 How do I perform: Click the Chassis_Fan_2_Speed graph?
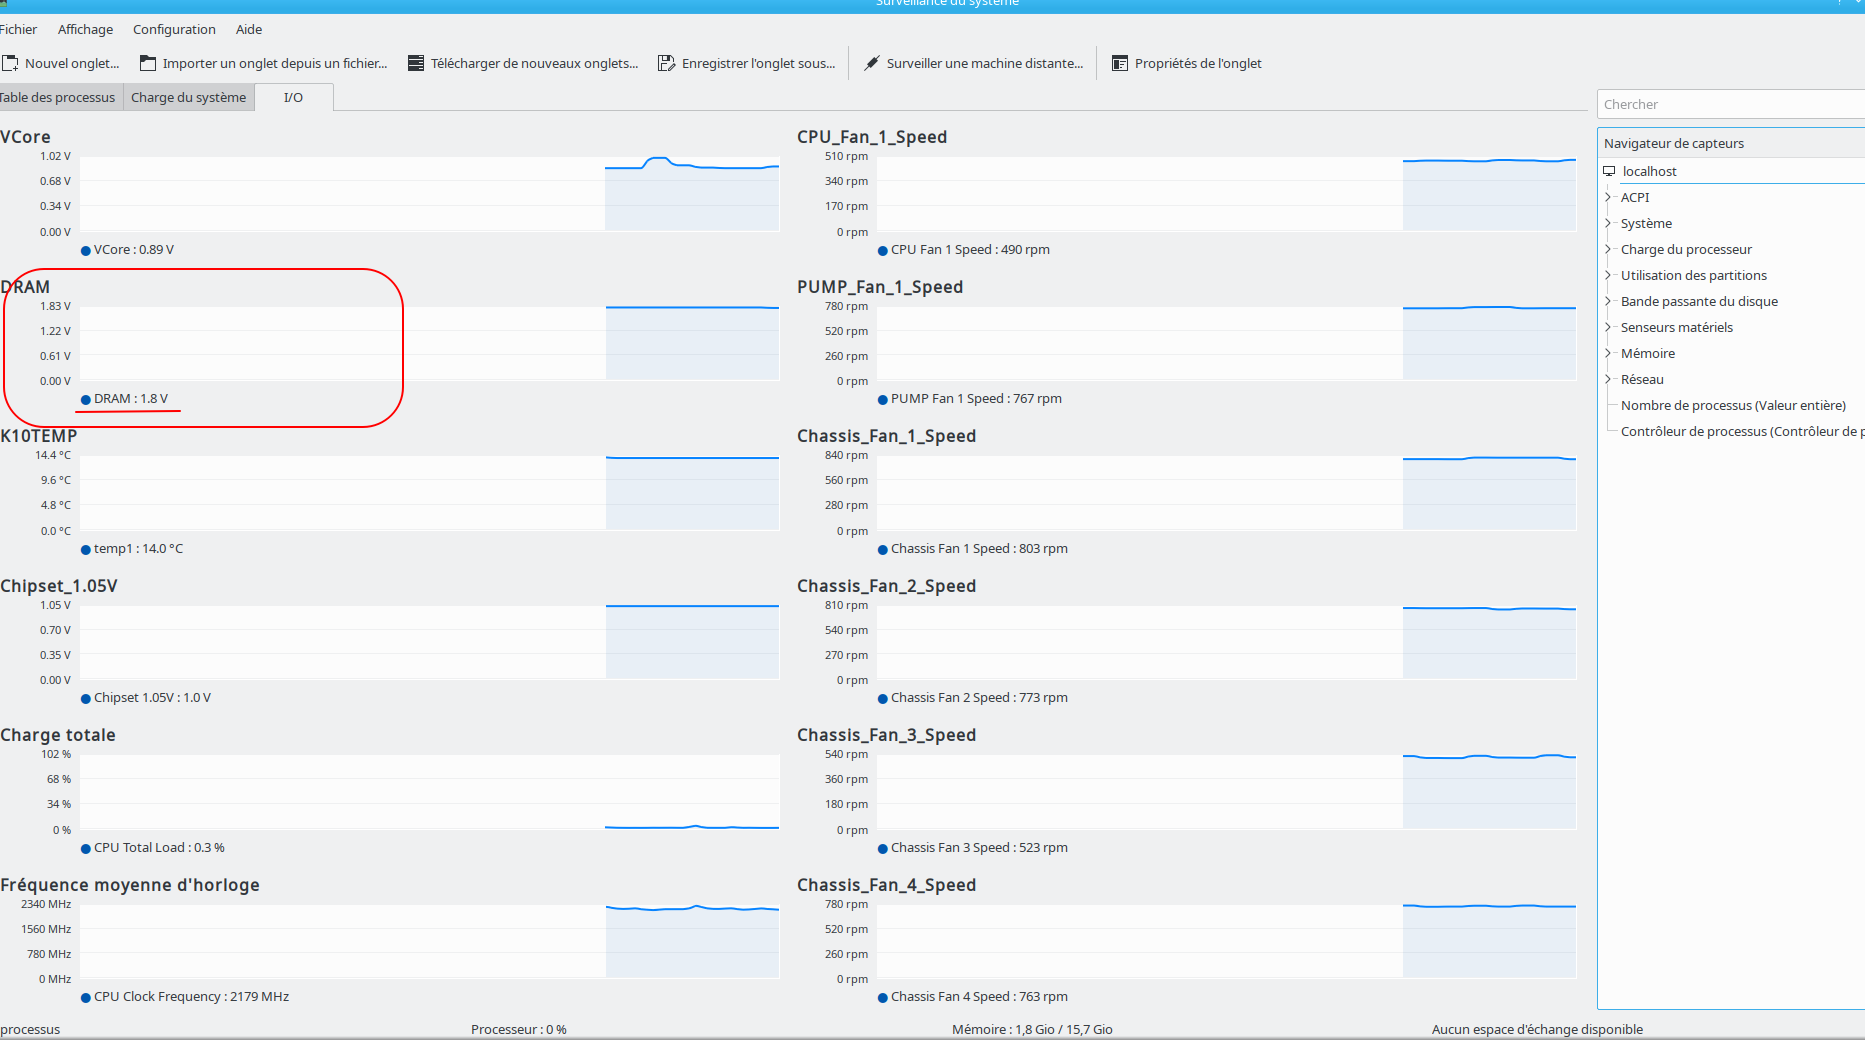click(x=1226, y=642)
